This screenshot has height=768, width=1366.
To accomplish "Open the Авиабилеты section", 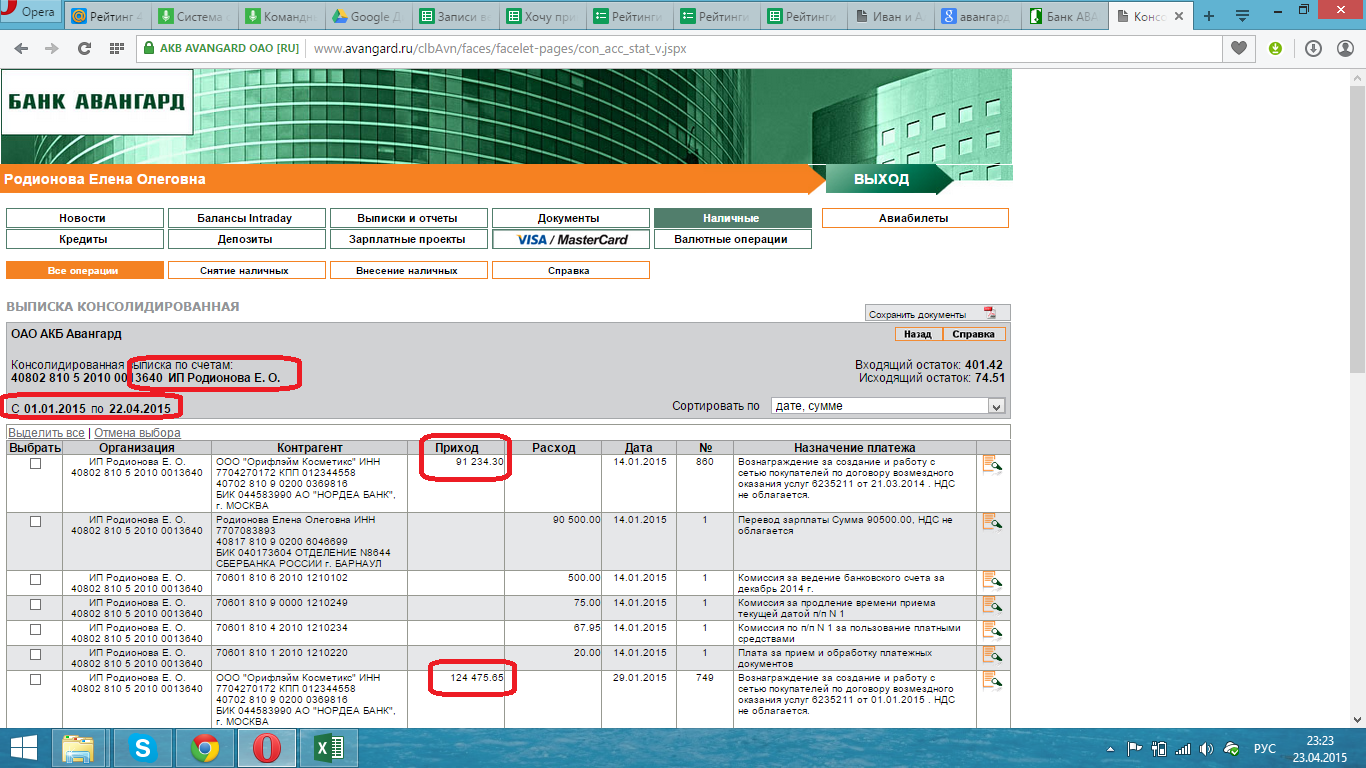I will 914,218.
